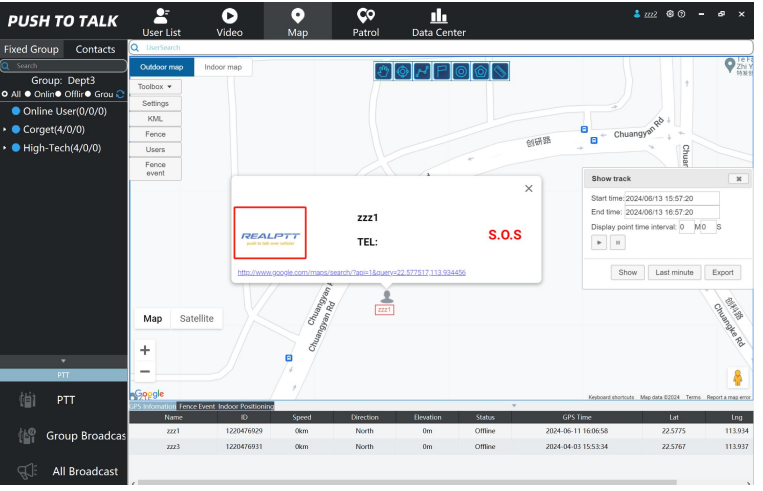
Task: Click the refresh icon beside group filters
Action: tap(121, 94)
